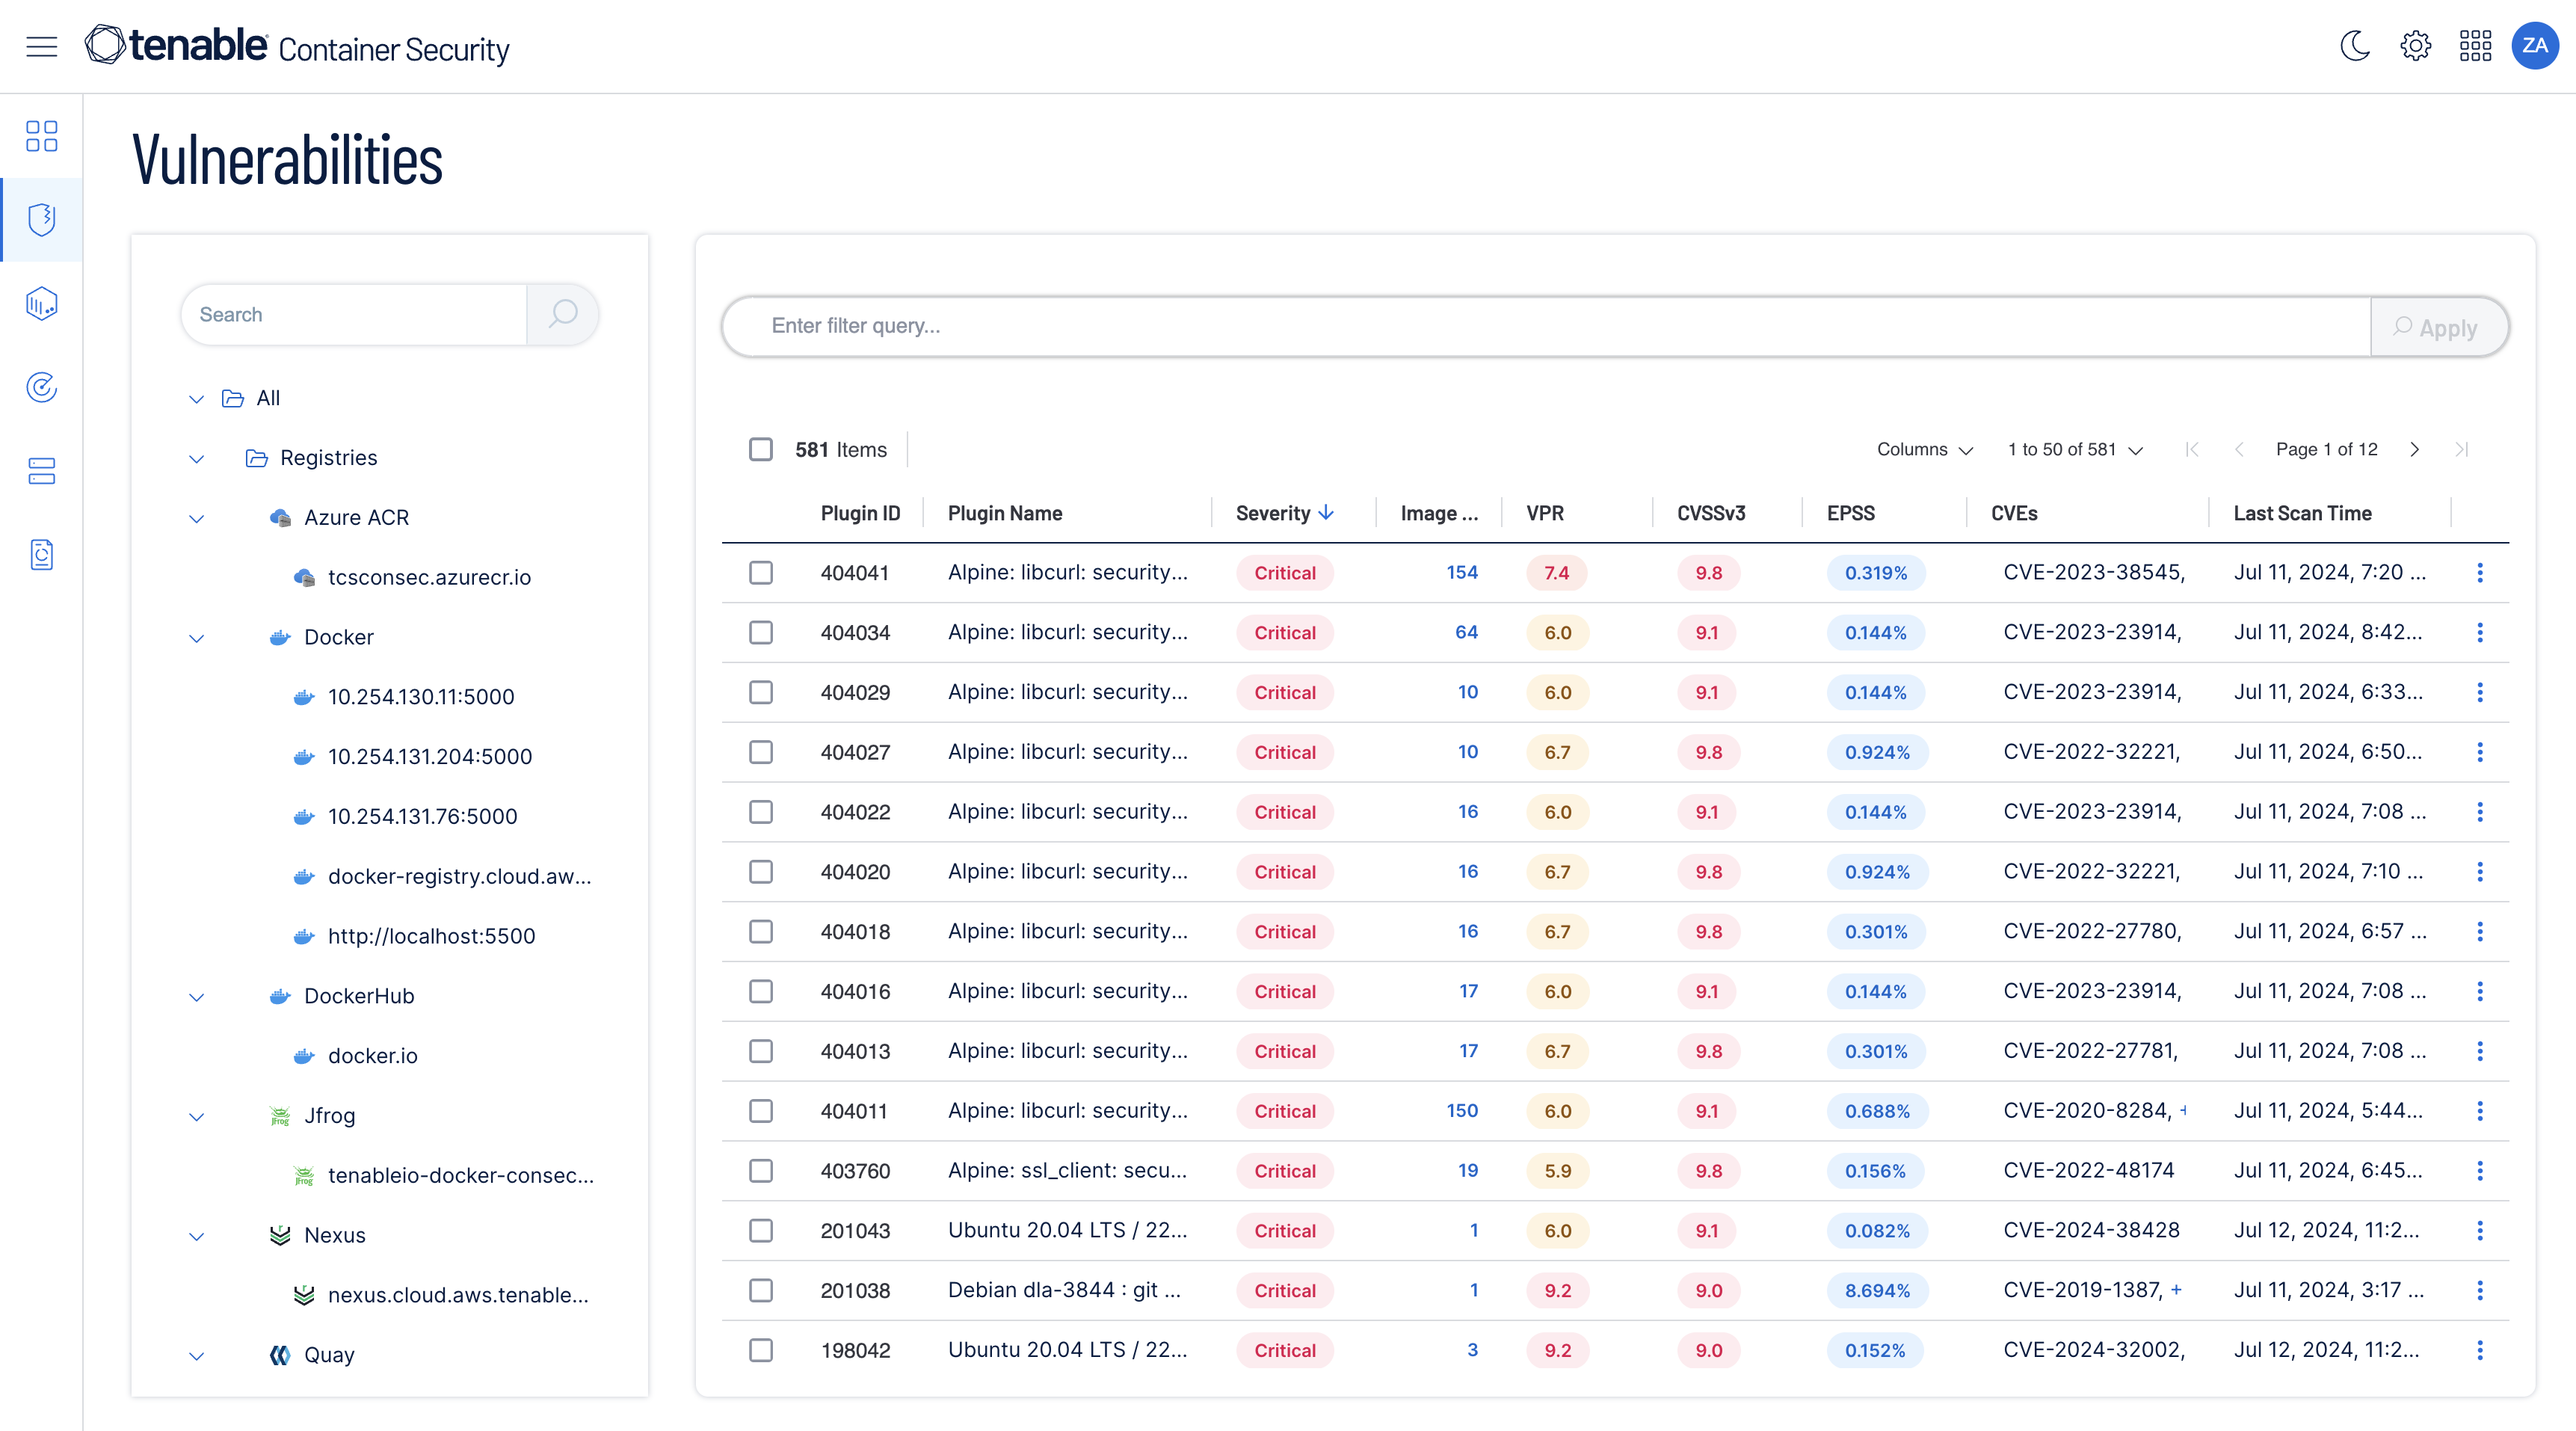Click the filter query input field
The width and height of the screenshot is (2576, 1431).
tap(1547, 326)
